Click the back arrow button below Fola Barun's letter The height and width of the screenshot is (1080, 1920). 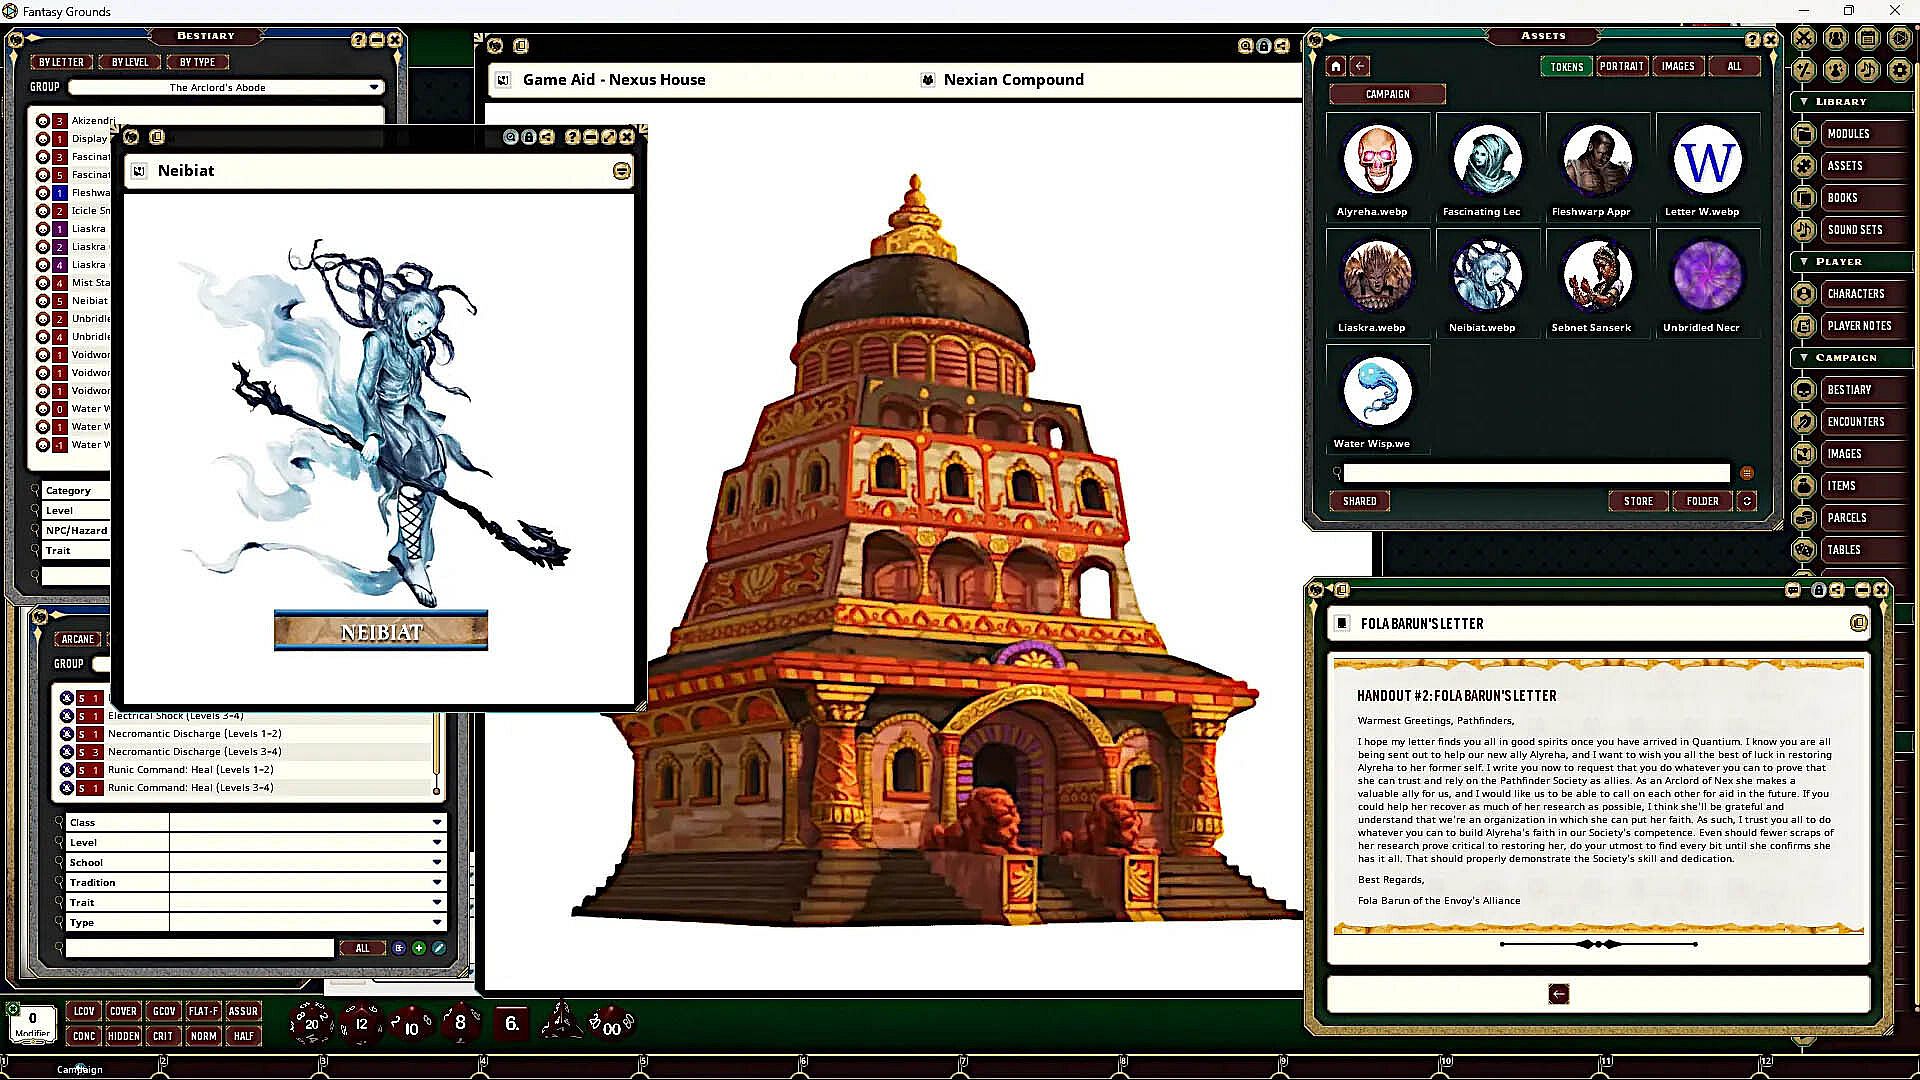1558,993
